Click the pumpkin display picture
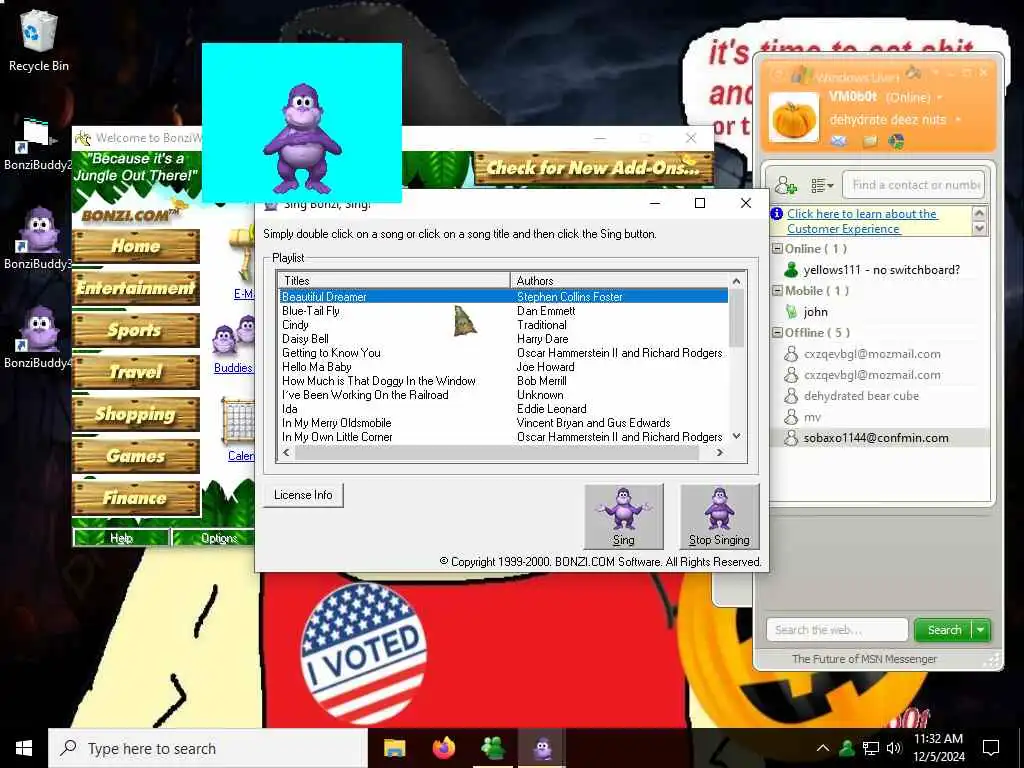This screenshot has height=768, width=1024. point(793,118)
